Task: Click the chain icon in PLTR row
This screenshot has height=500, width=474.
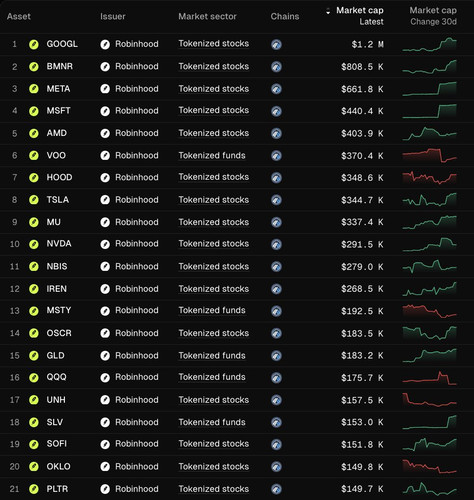Action: tap(276, 489)
